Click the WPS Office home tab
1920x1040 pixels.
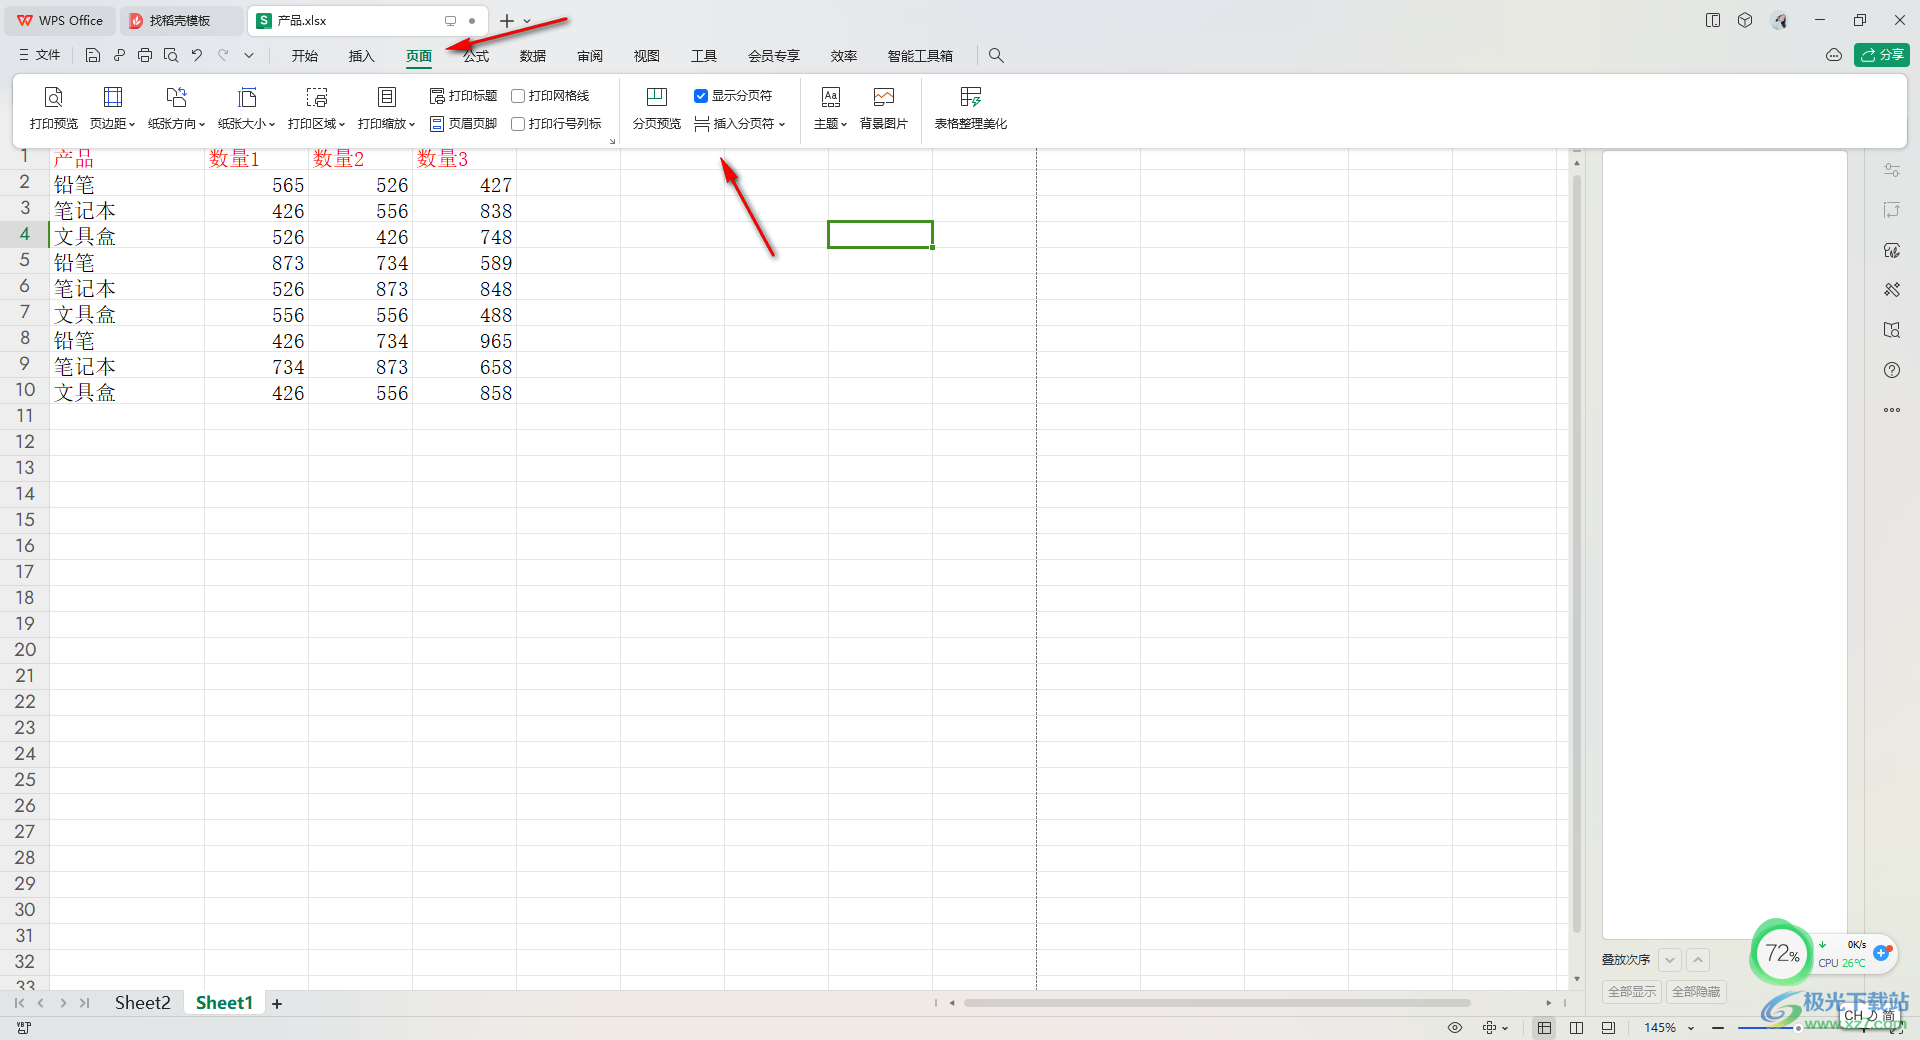point(61,21)
